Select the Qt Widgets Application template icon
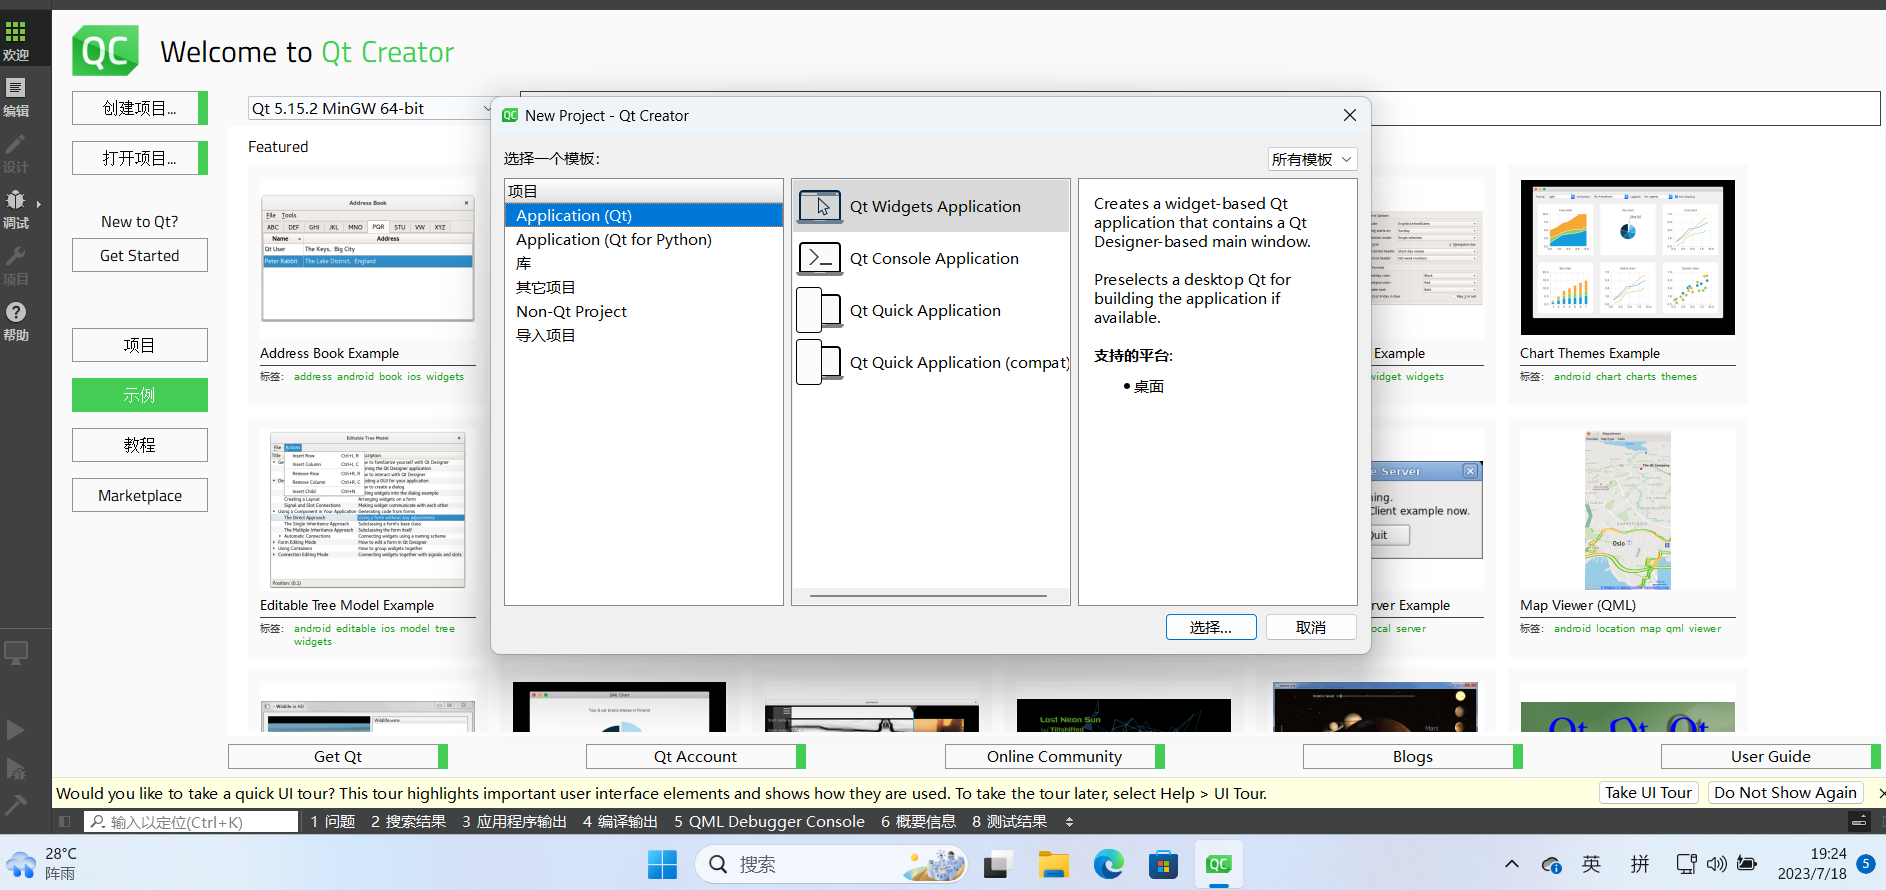The width and height of the screenshot is (1886, 890). 820,206
